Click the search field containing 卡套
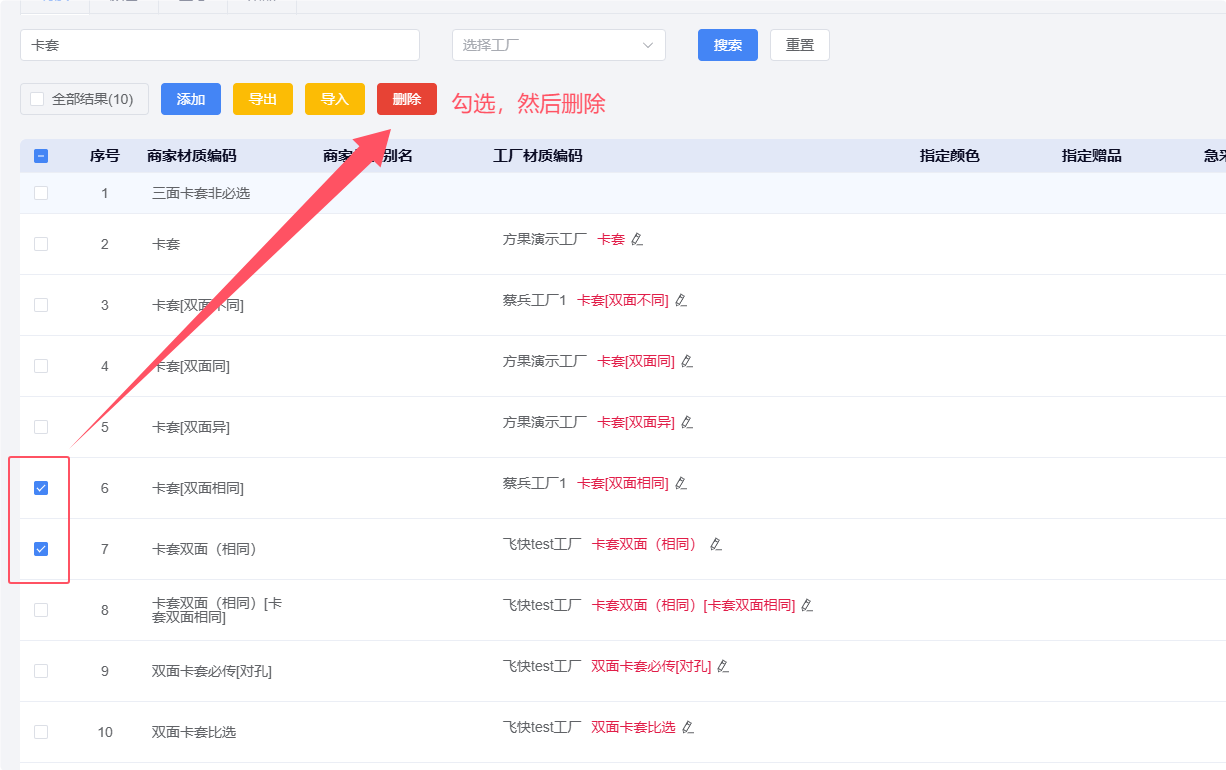Viewport: 1226px width, 770px height. (220, 45)
